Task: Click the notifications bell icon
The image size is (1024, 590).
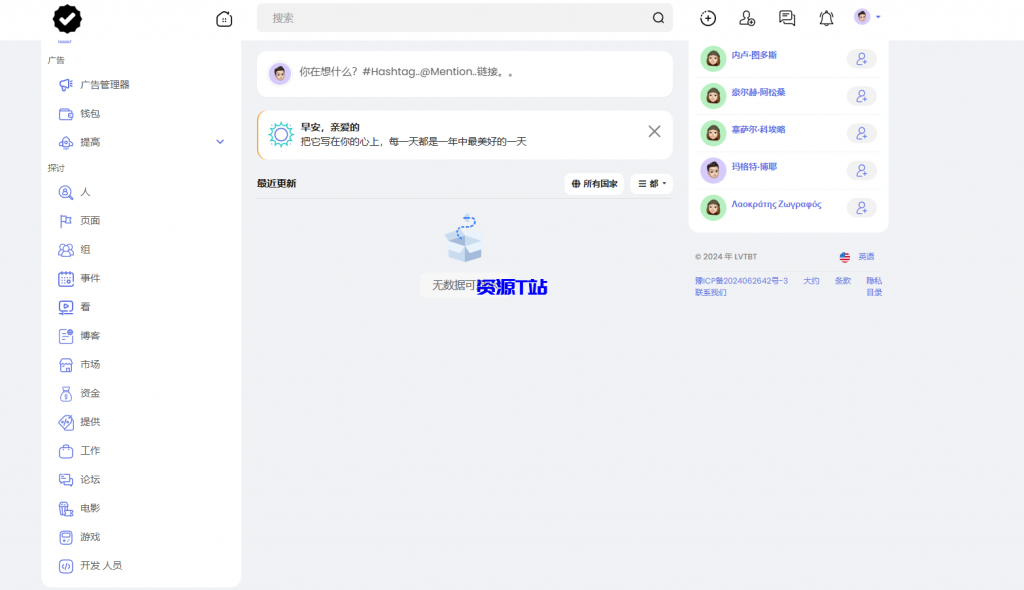Action: pyautogui.click(x=826, y=18)
